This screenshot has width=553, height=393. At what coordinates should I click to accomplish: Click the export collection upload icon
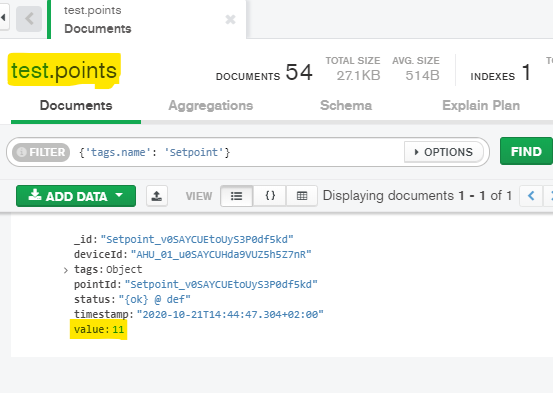[x=157, y=196]
